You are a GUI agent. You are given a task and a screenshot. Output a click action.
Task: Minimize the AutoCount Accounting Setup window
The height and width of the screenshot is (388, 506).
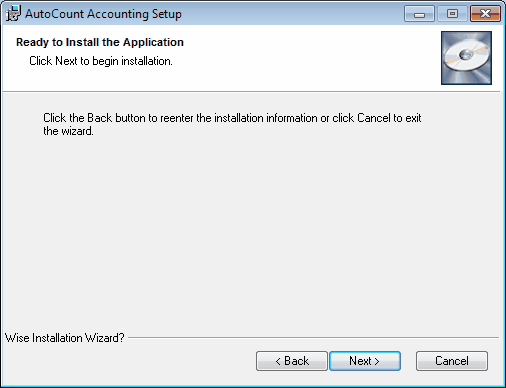point(419,14)
